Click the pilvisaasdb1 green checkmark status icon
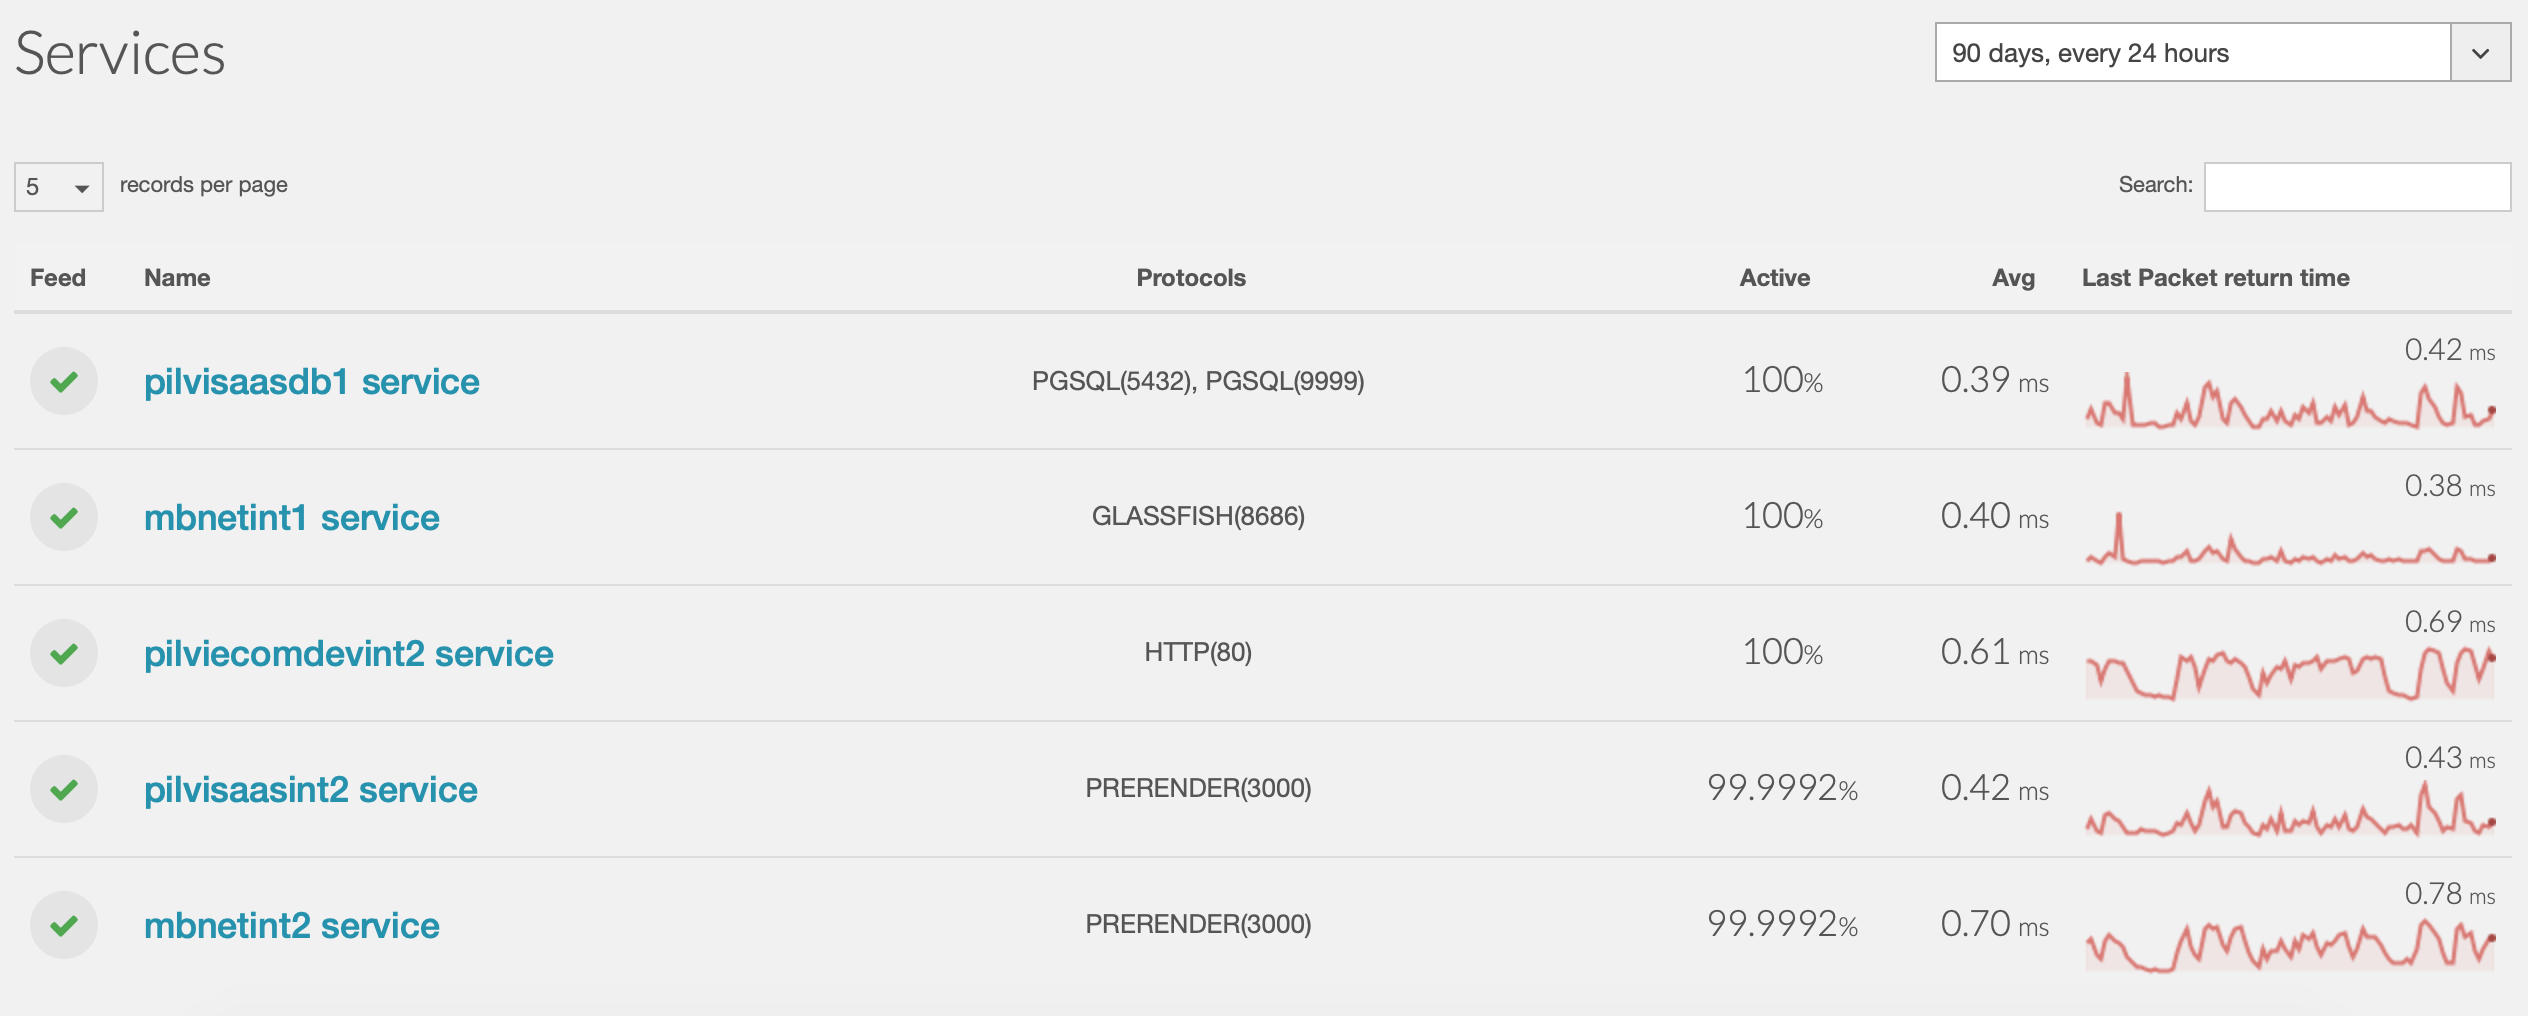 [64, 381]
